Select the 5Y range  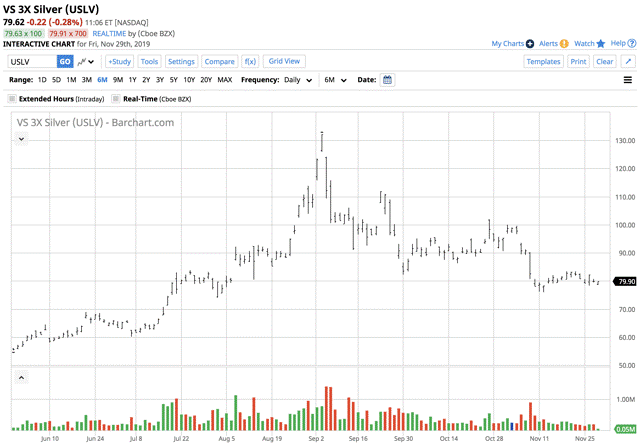[173, 80]
